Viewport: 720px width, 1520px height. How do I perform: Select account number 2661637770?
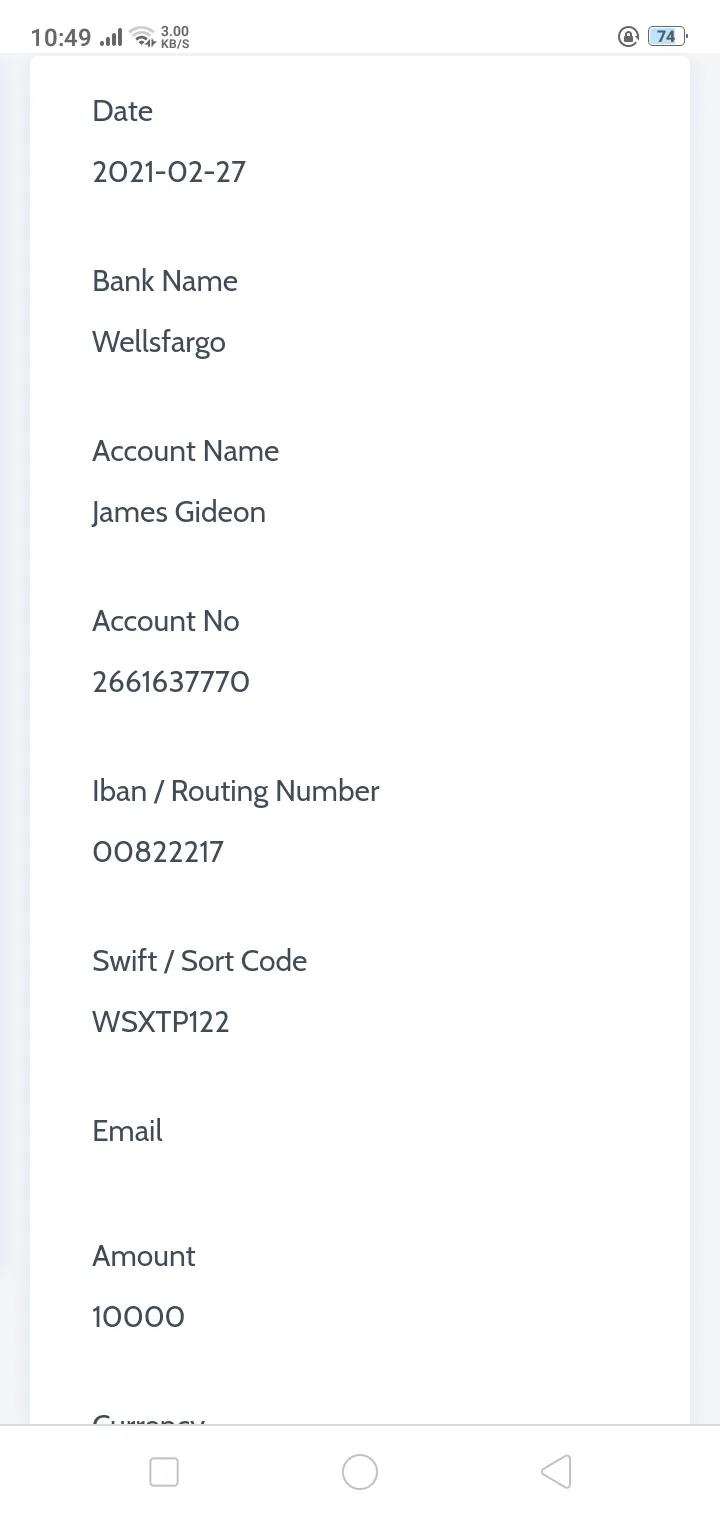pyautogui.click(x=171, y=682)
